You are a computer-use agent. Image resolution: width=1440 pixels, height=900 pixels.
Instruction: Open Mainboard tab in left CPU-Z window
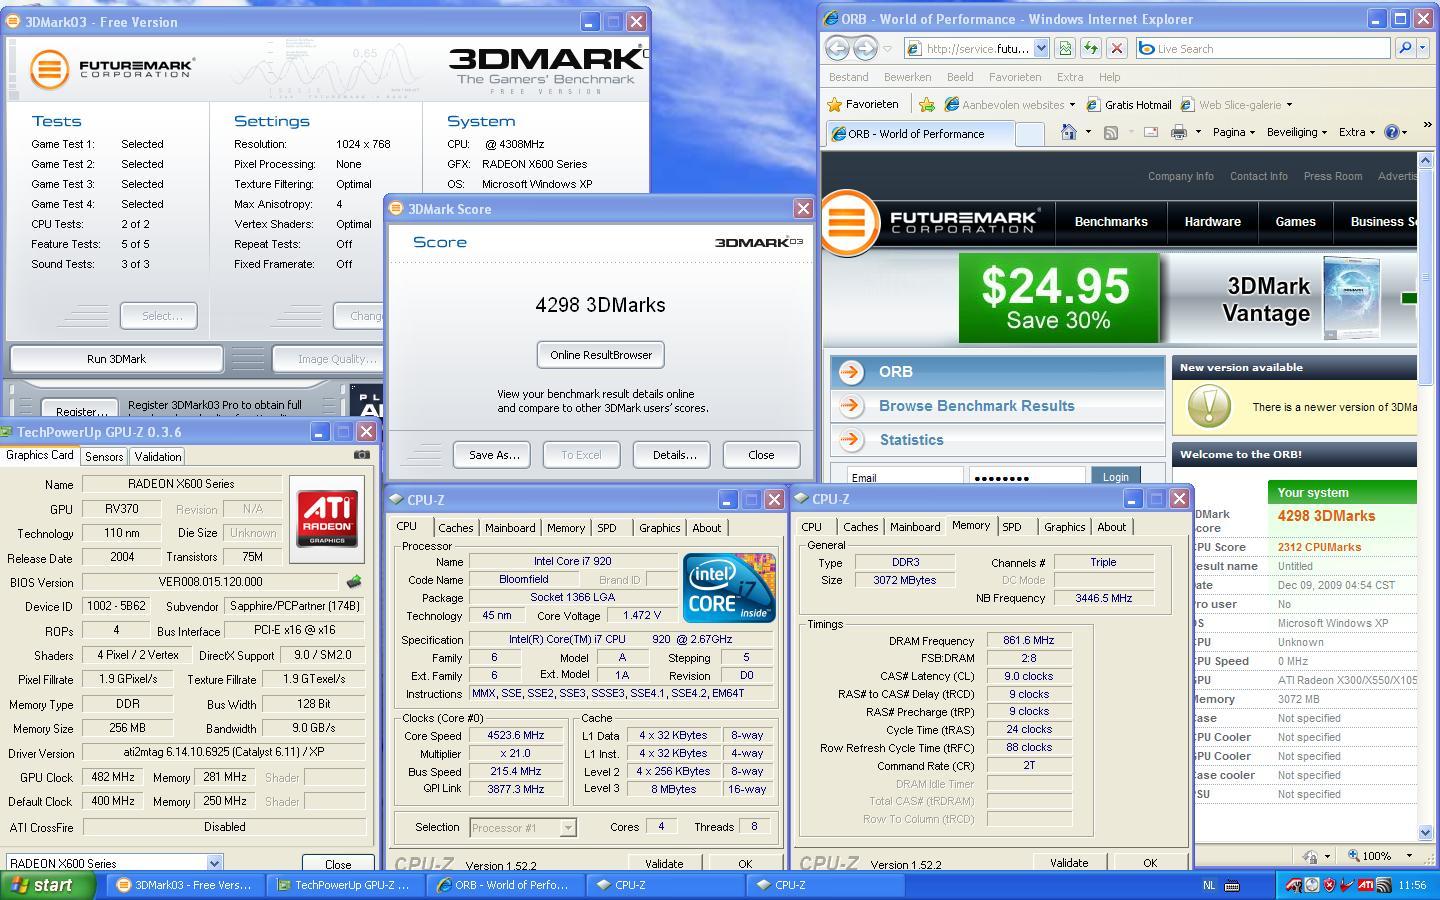coord(510,528)
